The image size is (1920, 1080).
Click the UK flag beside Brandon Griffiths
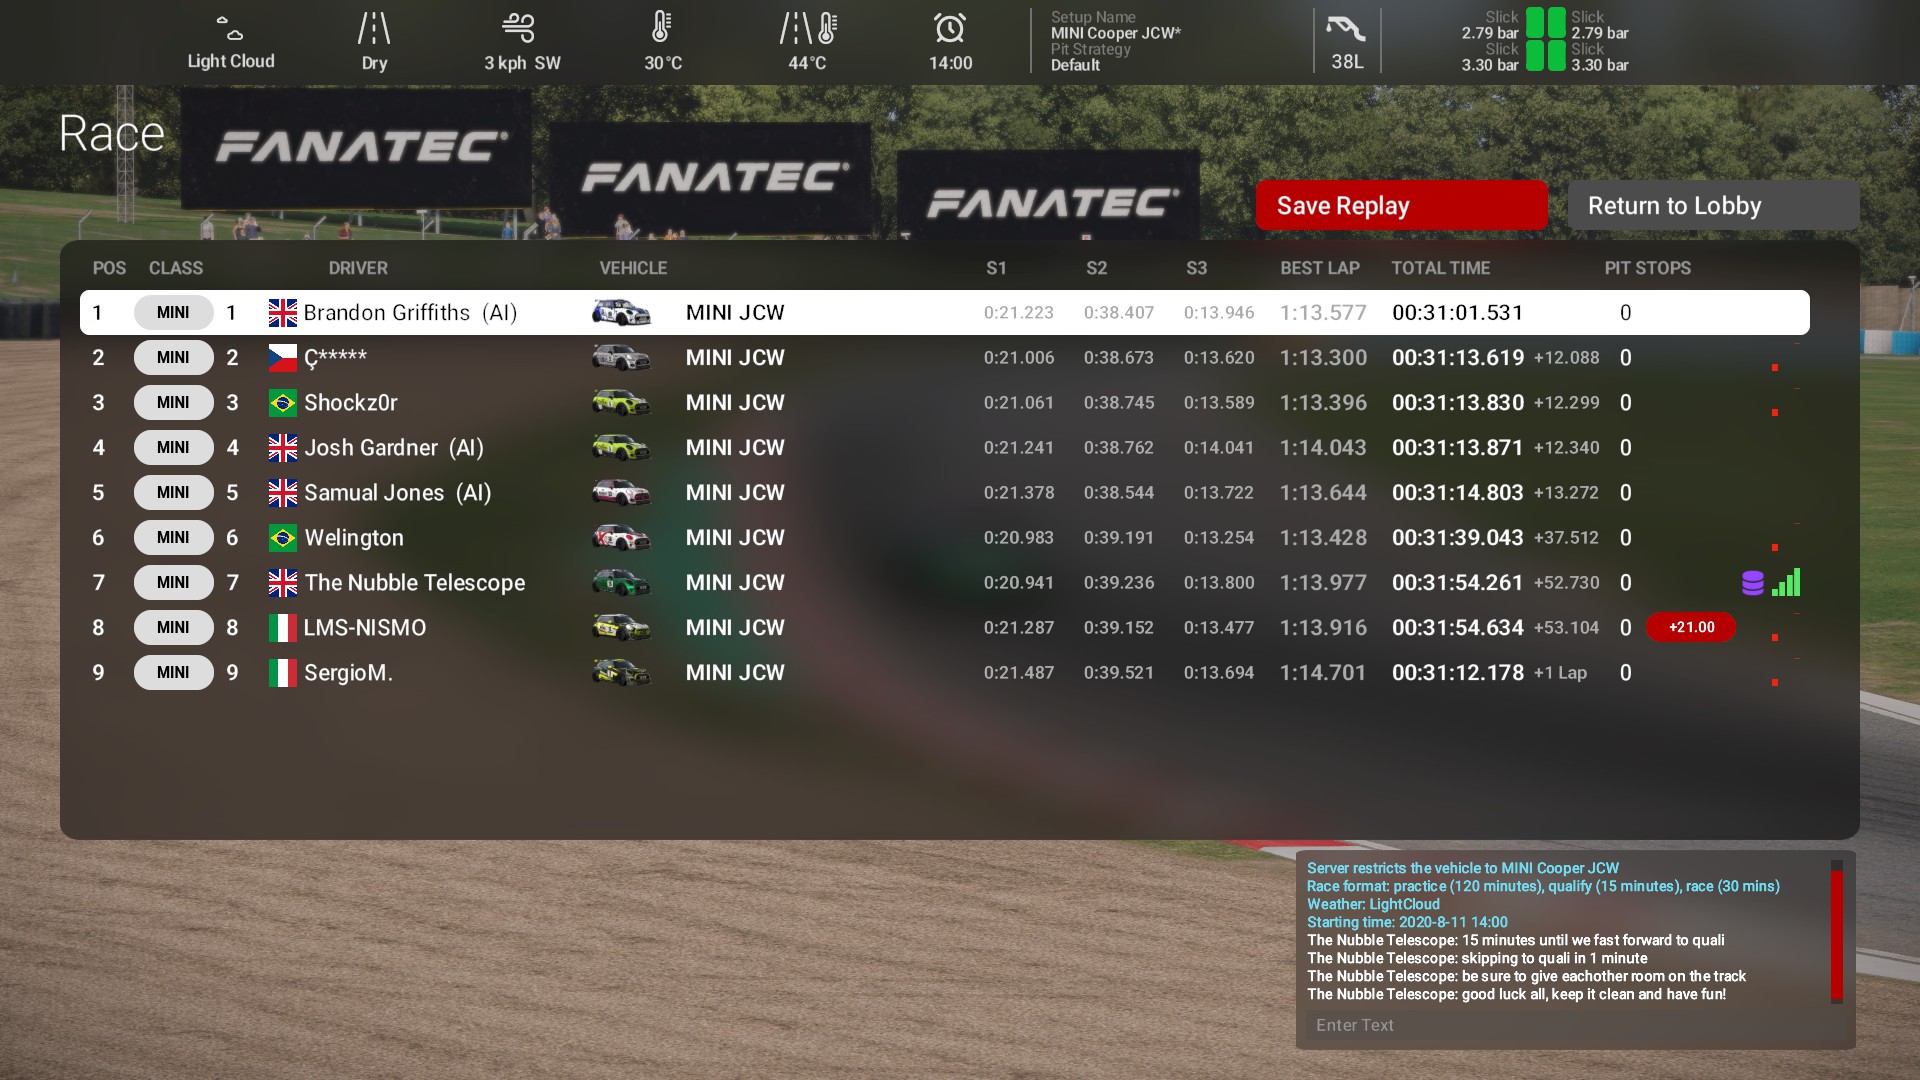click(283, 313)
